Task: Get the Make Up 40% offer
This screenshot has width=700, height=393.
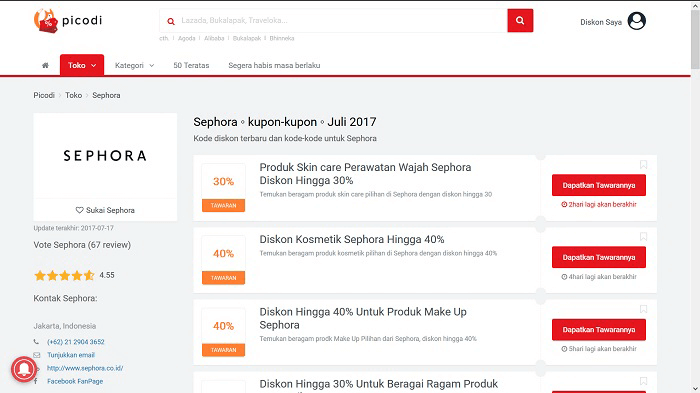Action: pyautogui.click(x=599, y=330)
